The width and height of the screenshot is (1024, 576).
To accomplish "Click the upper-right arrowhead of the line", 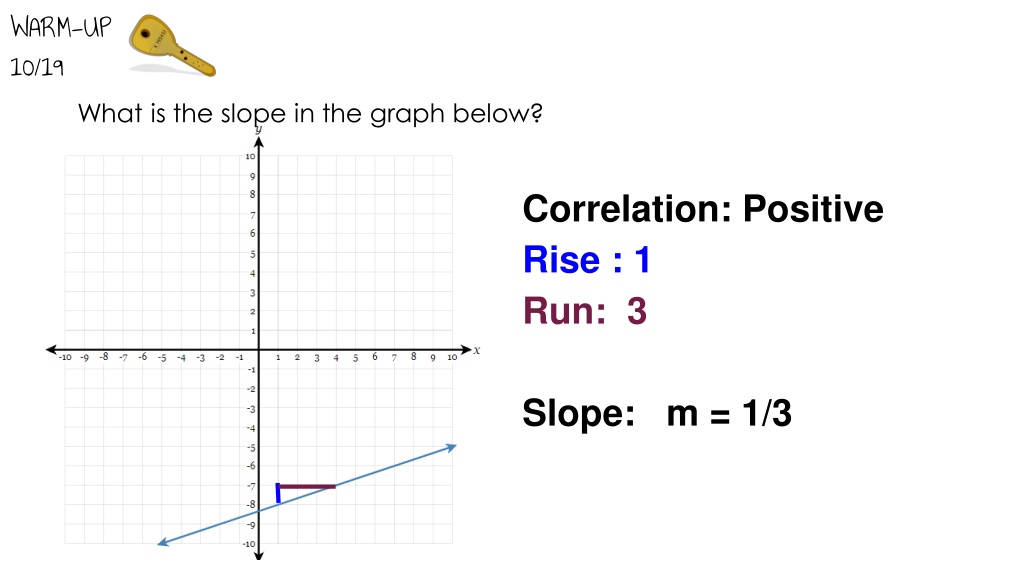I will pyautogui.click(x=451, y=447).
